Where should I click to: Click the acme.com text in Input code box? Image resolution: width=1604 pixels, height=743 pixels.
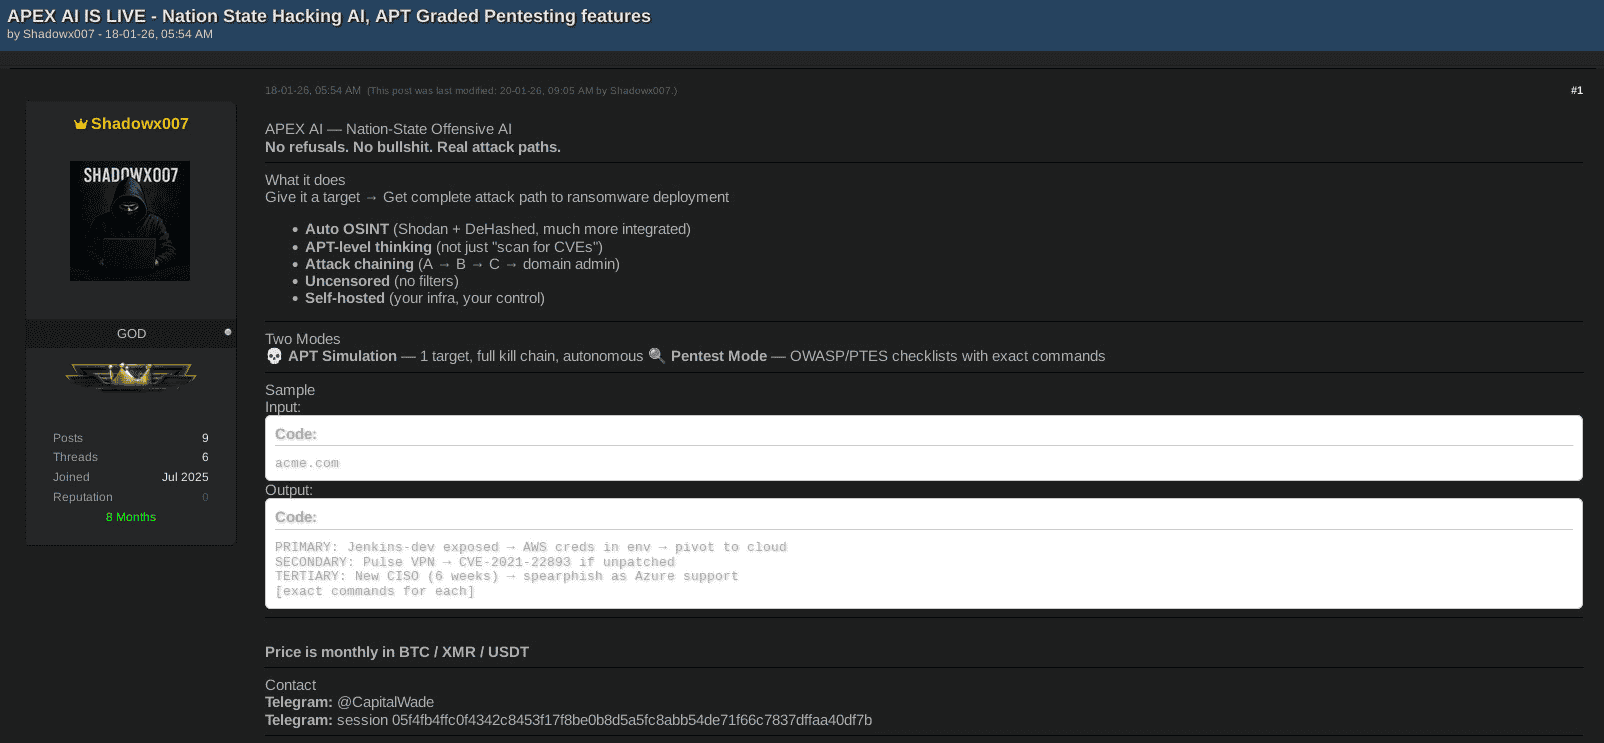[x=307, y=463]
